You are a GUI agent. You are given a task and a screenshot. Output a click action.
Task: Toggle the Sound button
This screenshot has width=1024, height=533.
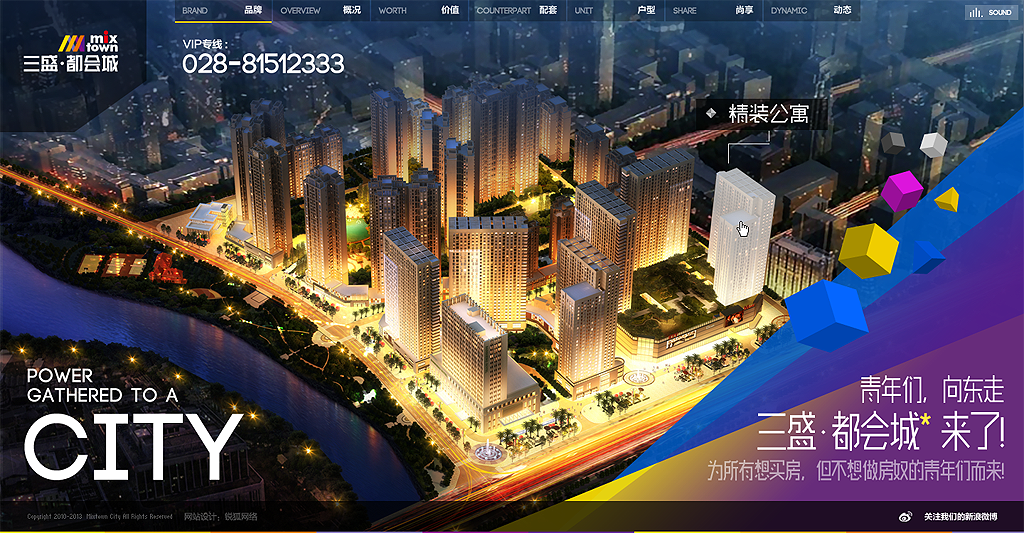point(990,12)
